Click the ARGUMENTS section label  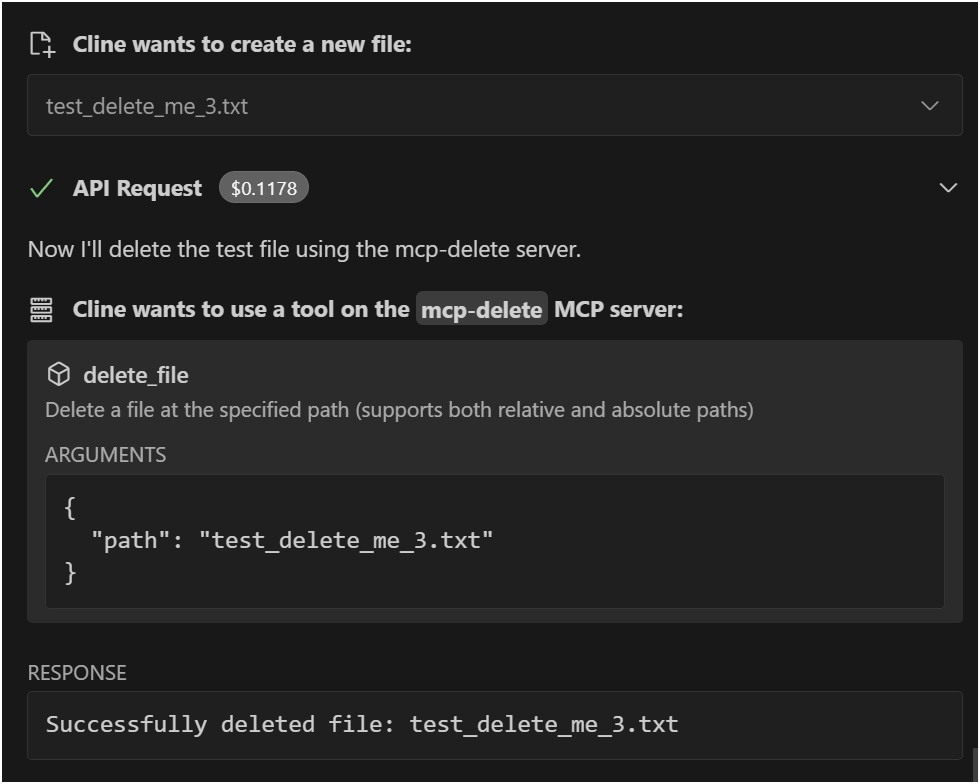(x=104, y=454)
